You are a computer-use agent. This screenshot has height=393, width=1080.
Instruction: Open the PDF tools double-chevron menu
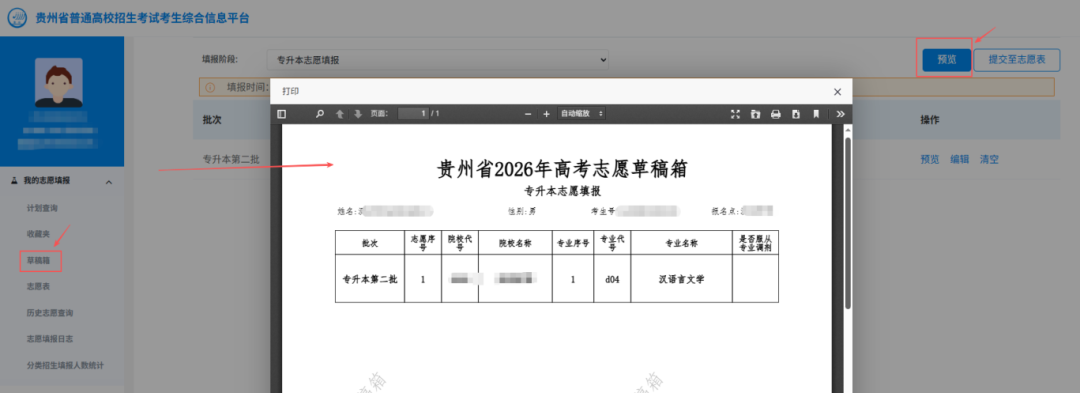pos(840,114)
